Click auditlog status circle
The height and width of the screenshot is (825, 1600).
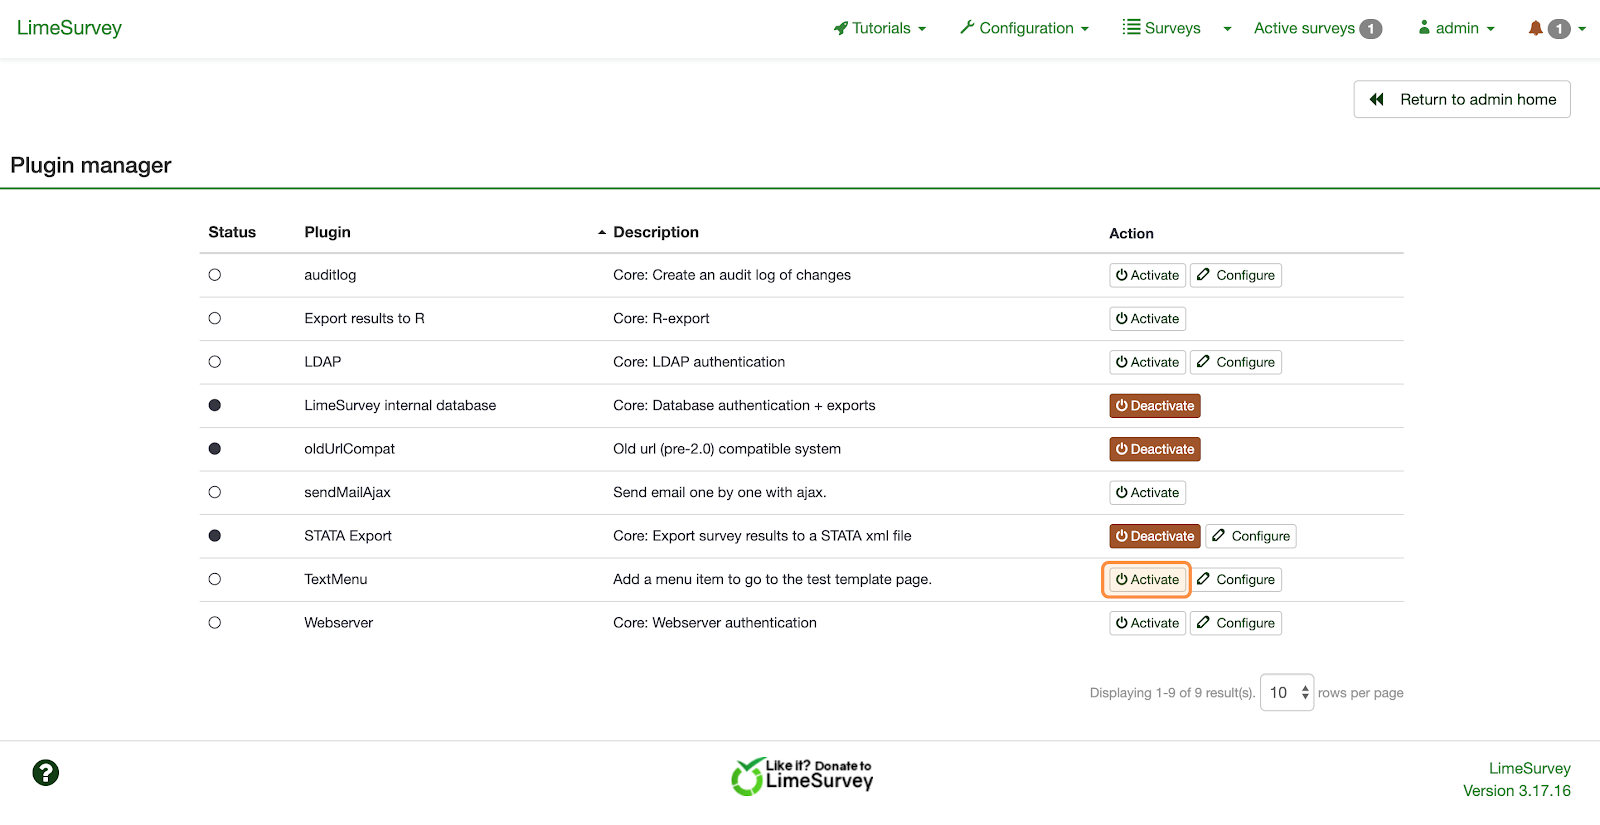(215, 275)
